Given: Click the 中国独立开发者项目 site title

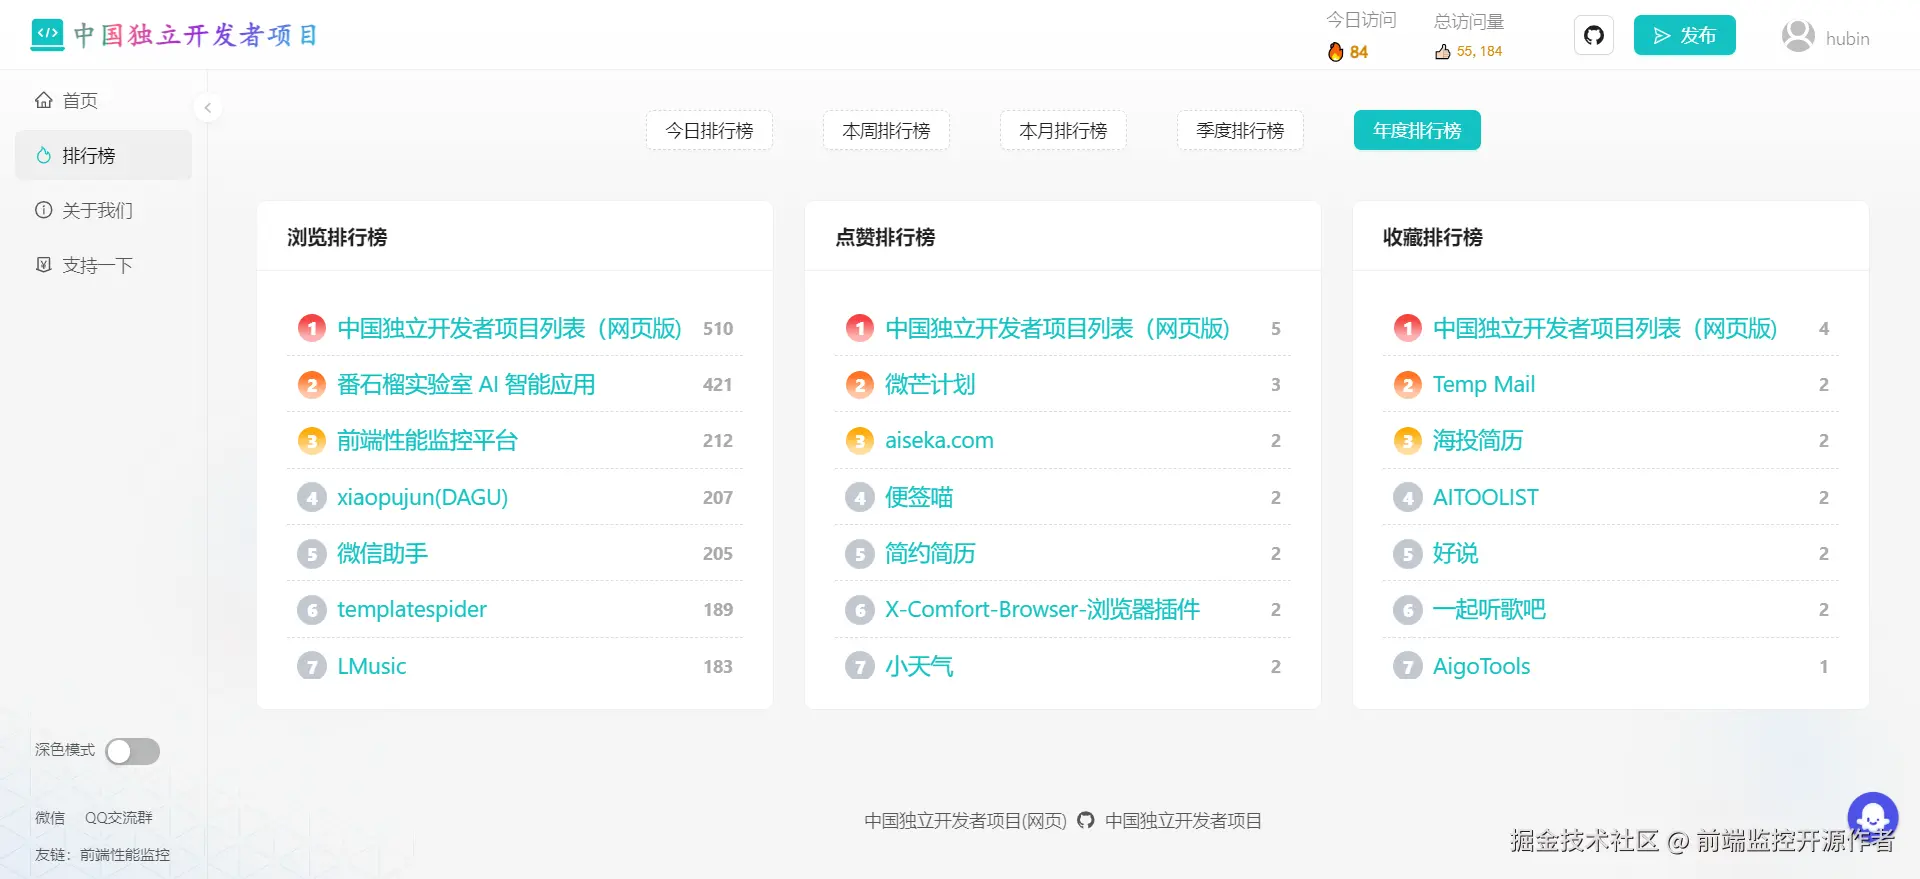Looking at the screenshot, I should pos(196,35).
